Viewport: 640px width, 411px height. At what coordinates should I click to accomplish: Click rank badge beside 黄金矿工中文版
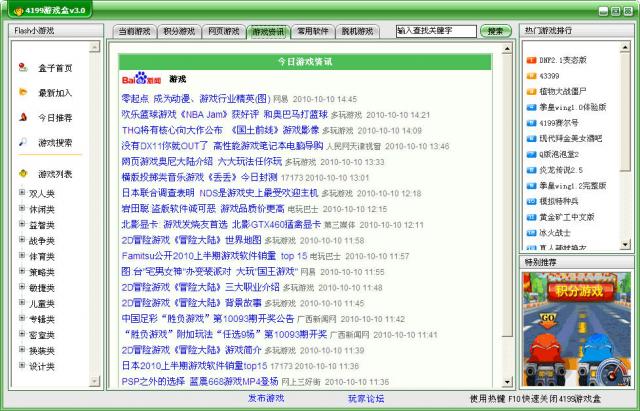(531, 217)
